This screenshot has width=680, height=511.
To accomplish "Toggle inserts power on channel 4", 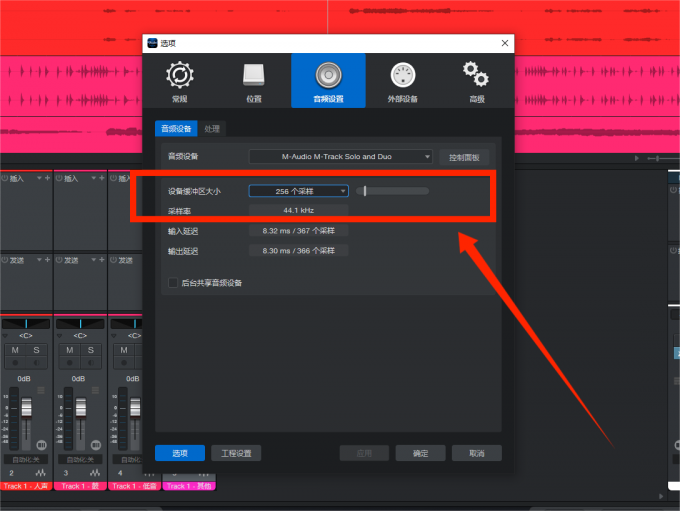I will (x=113, y=178).
